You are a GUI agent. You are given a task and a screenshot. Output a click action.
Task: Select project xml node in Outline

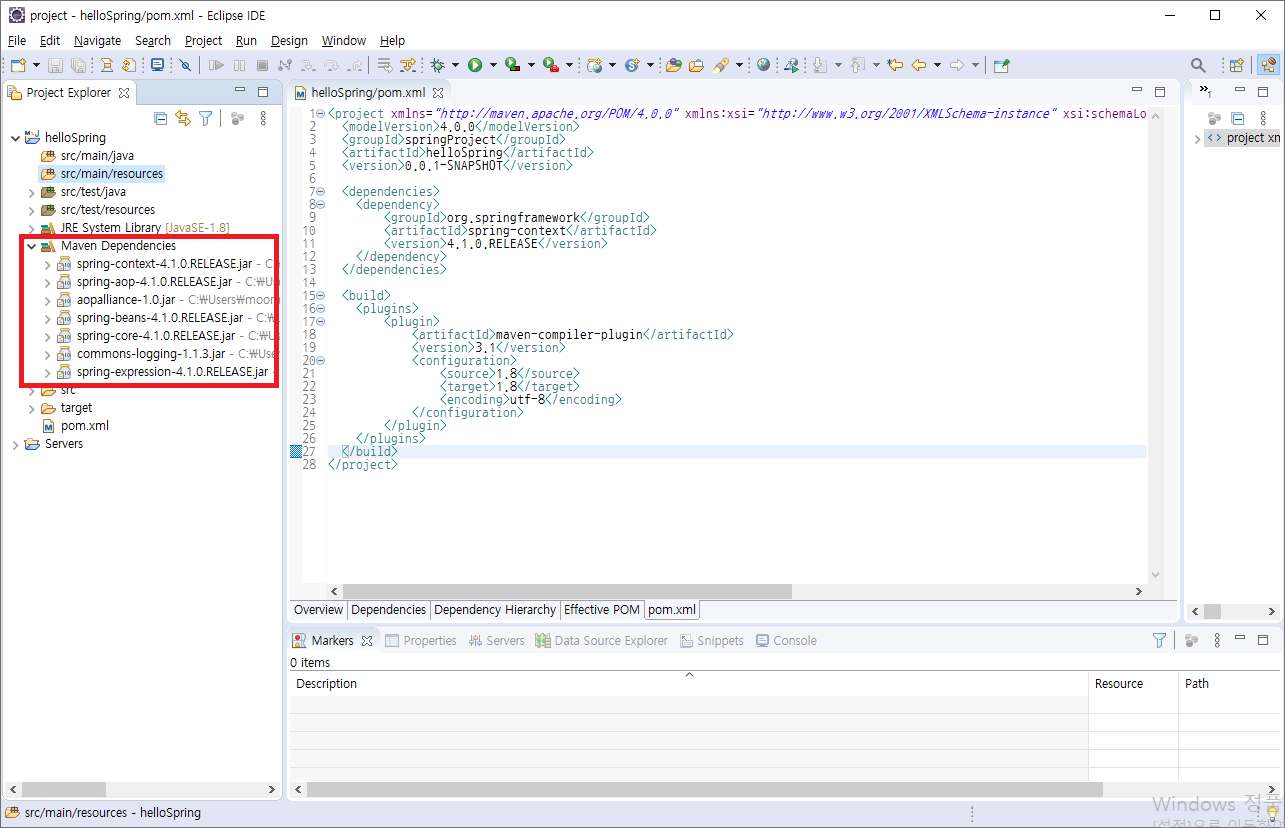1243,138
